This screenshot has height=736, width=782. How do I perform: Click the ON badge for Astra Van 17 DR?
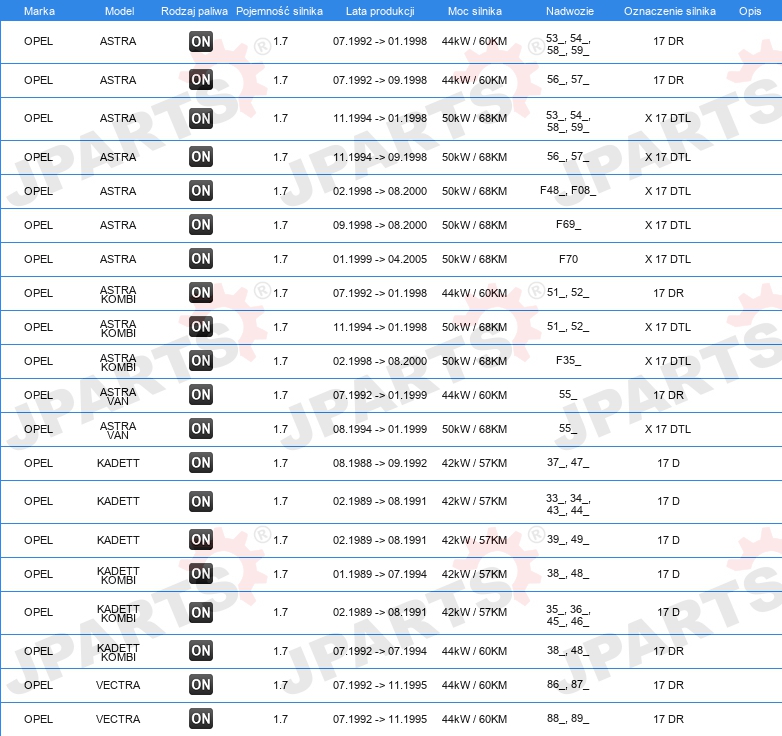coord(201,395)
